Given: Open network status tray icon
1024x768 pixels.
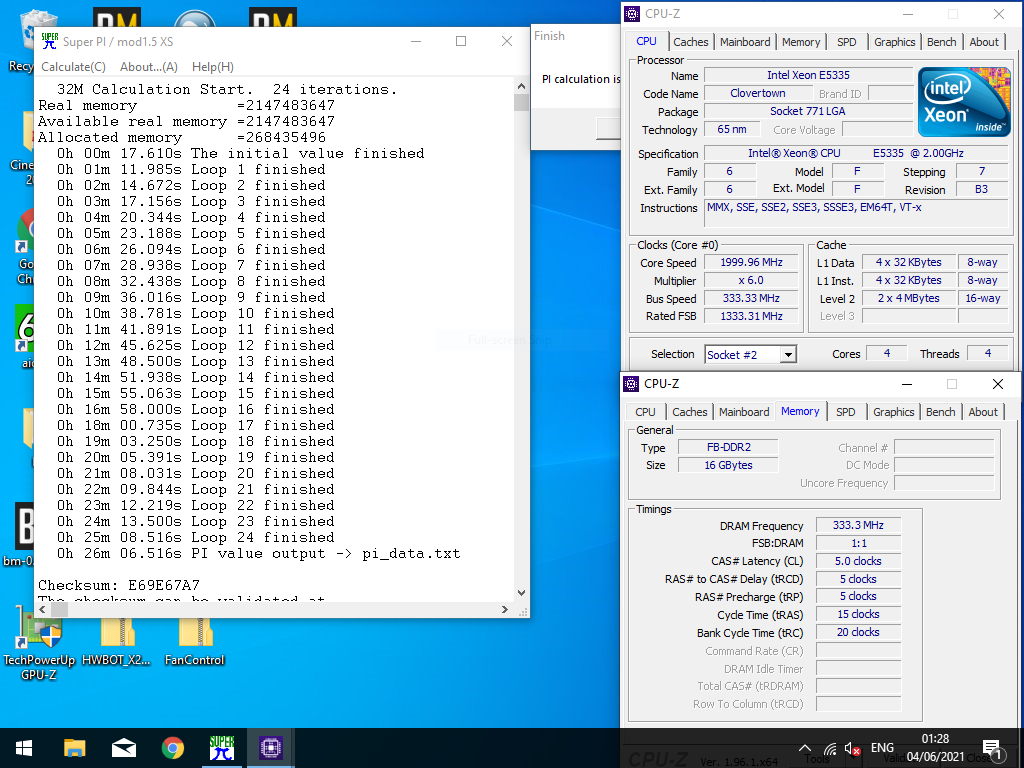Looking at the screenshot, I should click(x=830, y=748).
